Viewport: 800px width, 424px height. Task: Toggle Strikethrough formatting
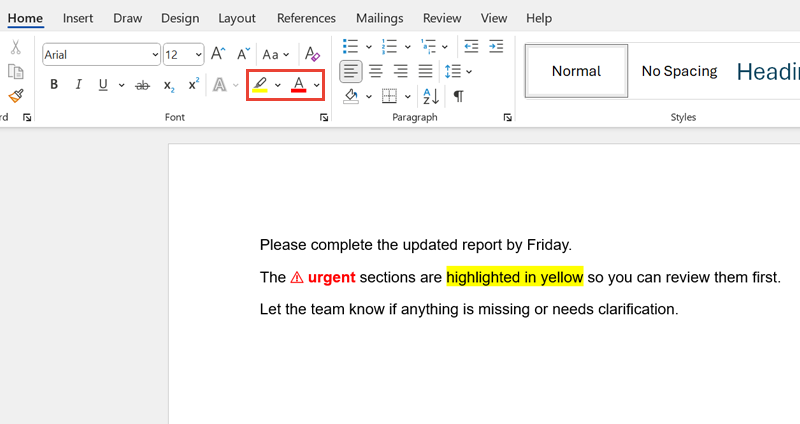[x=142, y=85]
